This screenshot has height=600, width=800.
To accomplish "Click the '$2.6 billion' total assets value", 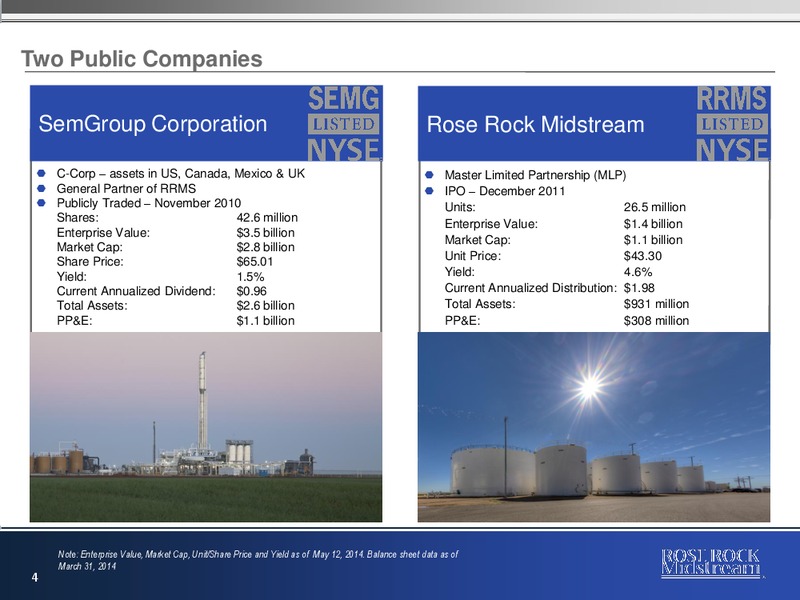I will pos(265,306).
